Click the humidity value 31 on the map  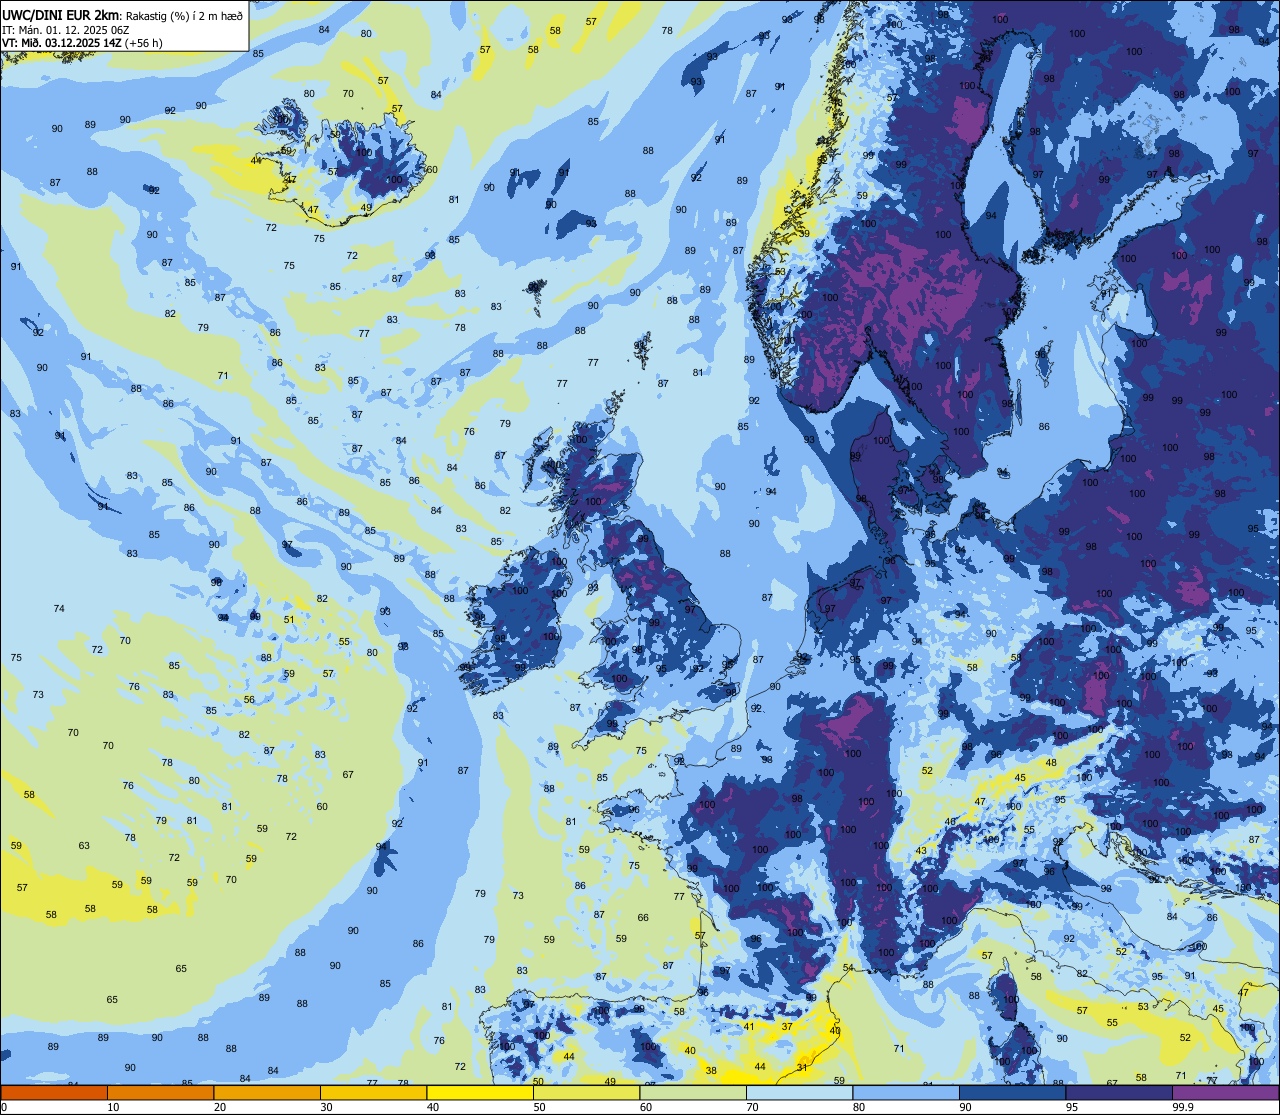coord(802,1067)
